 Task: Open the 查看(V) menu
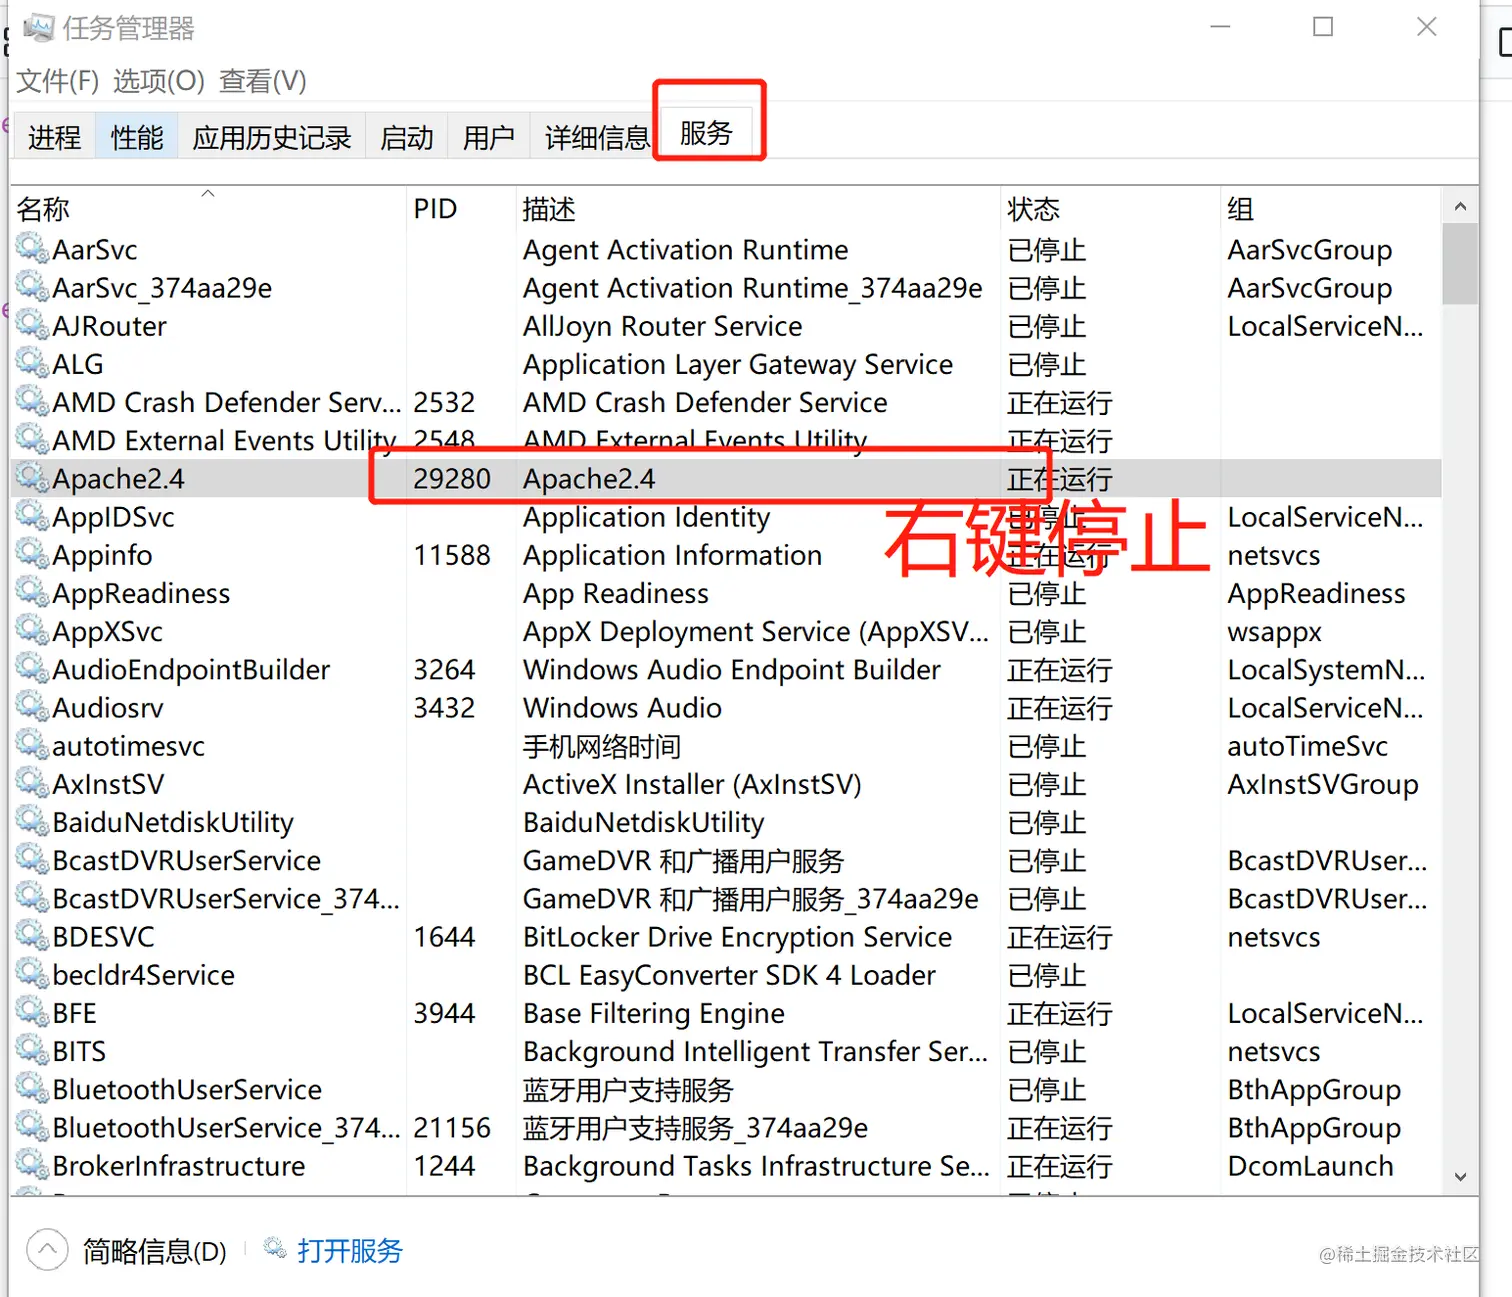262,81
